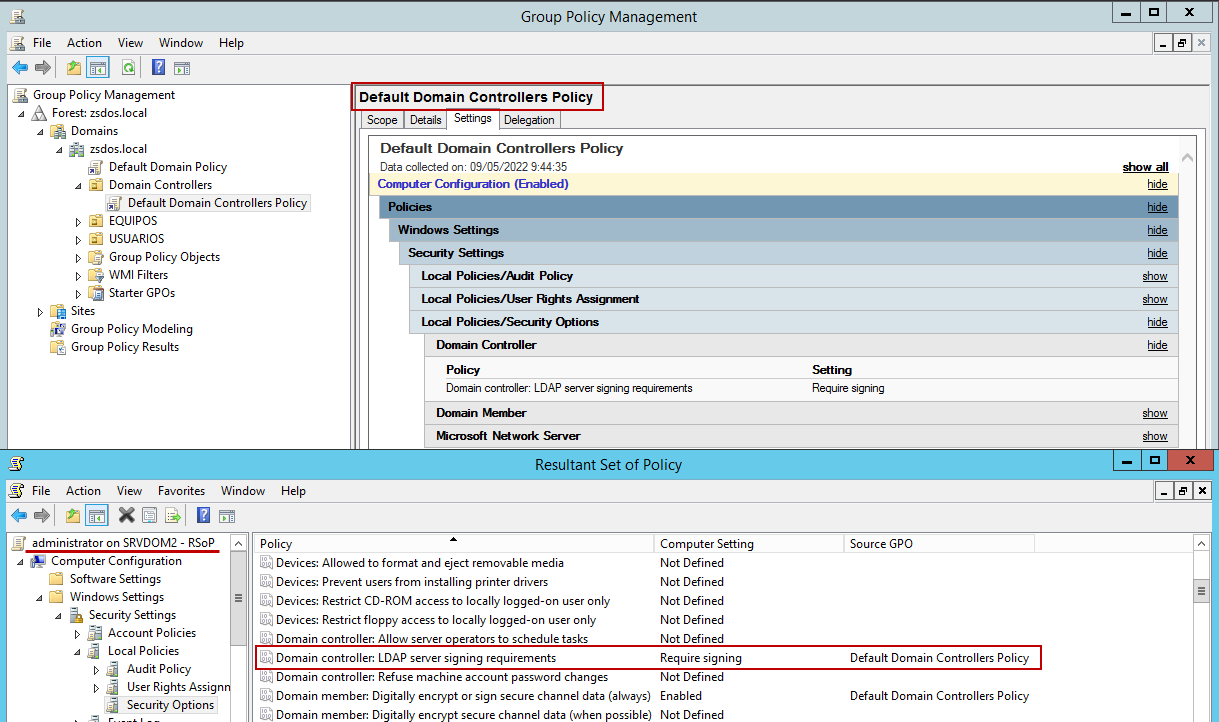Screen dimensions: 1219x722
Task: Click Default Domain Policy GPO link icon
Action: (x=97, y=167)
